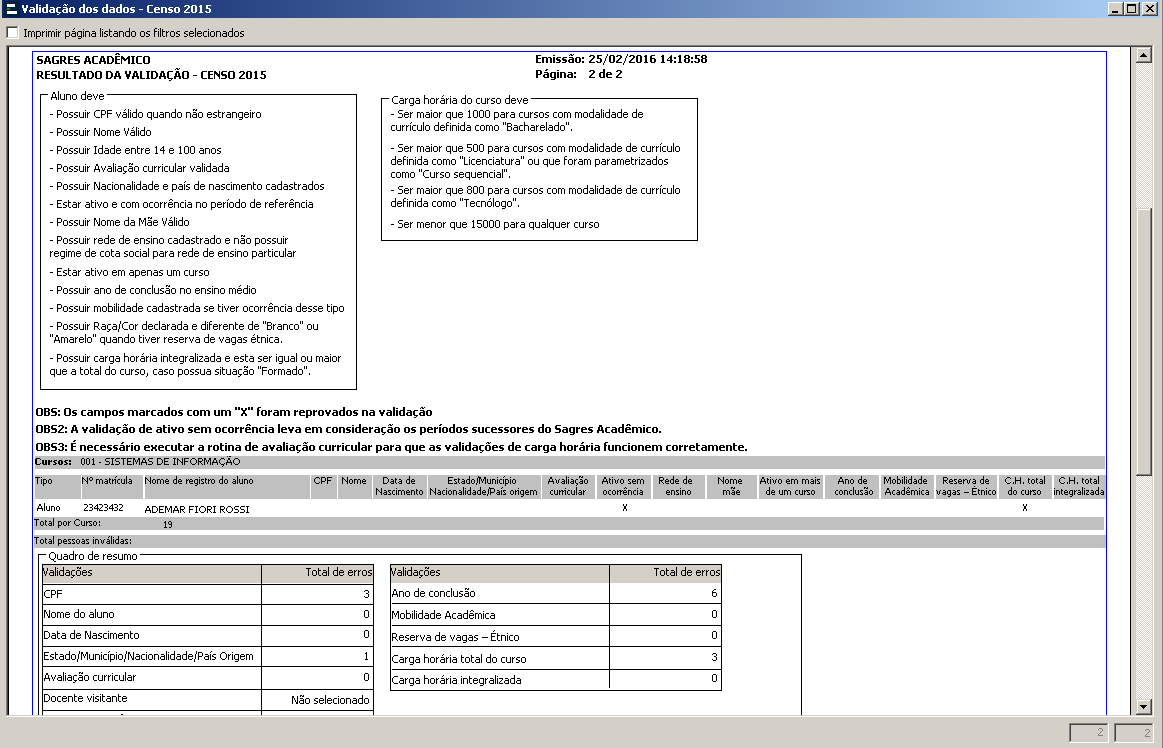The image size is (1163, 748).
Task: Click the application icon in the title bar
Action: click(x=10, y=8)
